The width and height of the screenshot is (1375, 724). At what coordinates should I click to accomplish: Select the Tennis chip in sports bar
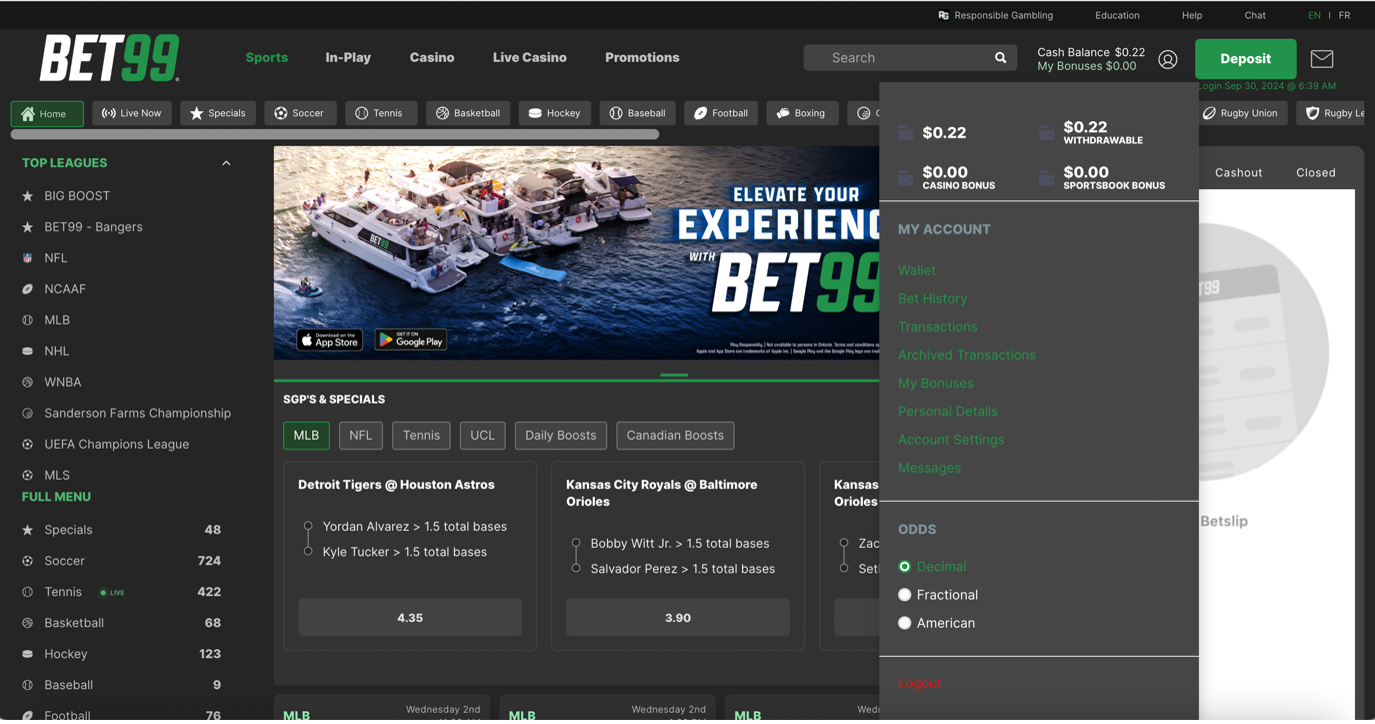point(379,113)
